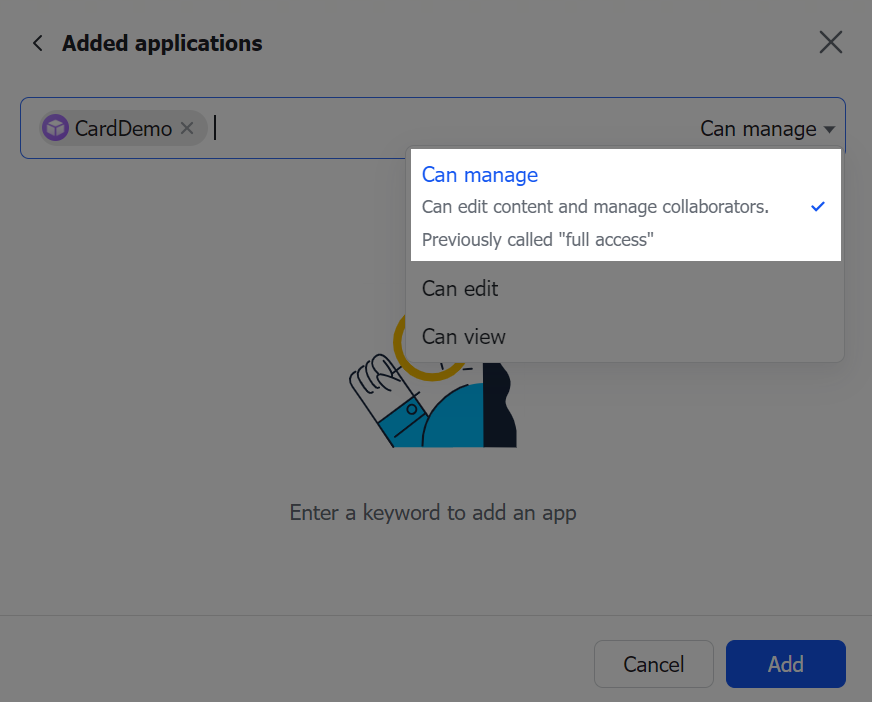
Task: Click the "Enter a keyword to add an app" hint
Action: (433, 513)
